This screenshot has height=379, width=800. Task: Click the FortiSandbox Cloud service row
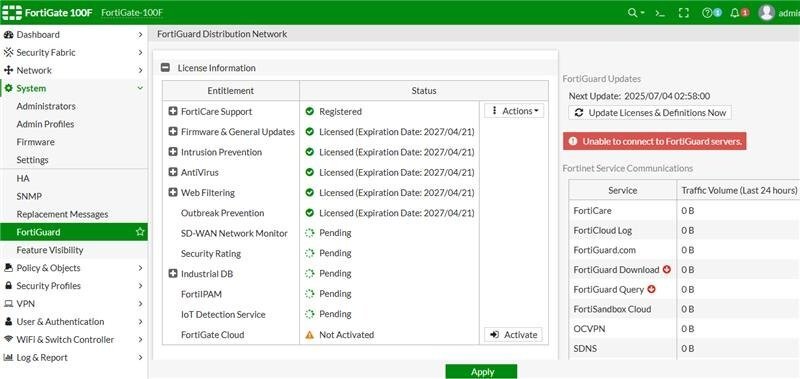[684, 309]
